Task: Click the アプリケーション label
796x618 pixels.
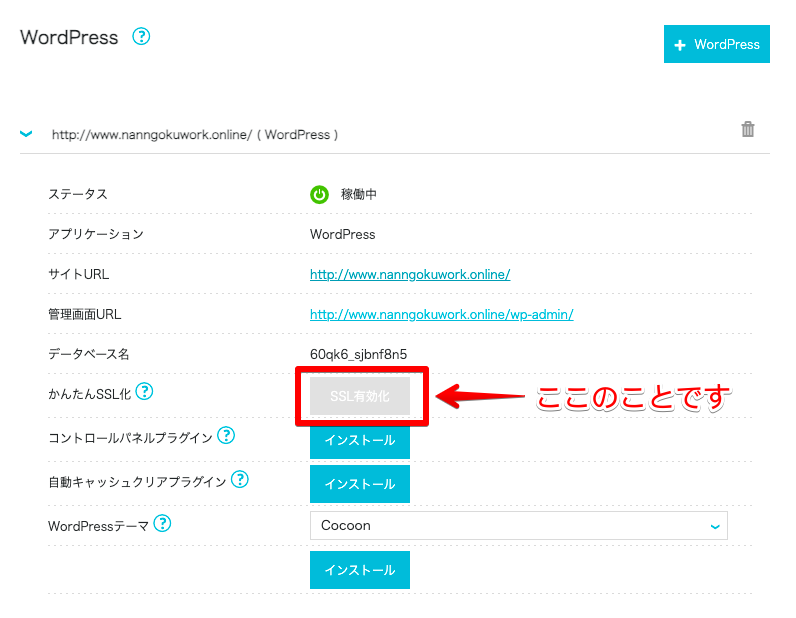Action: tap(96, 235)
